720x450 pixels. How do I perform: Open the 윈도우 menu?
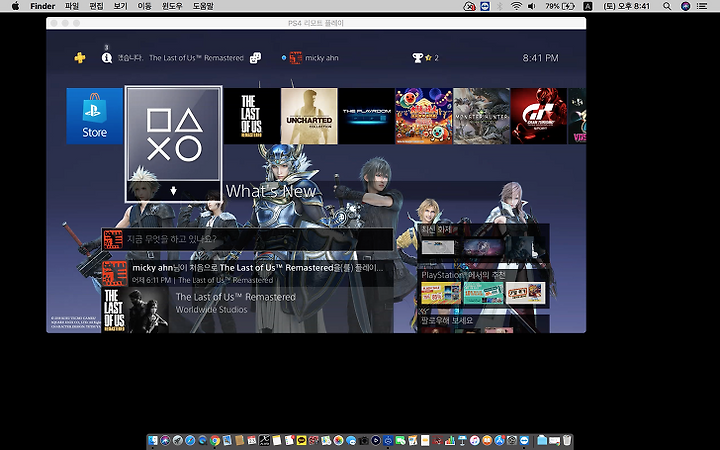pos(172,6)
